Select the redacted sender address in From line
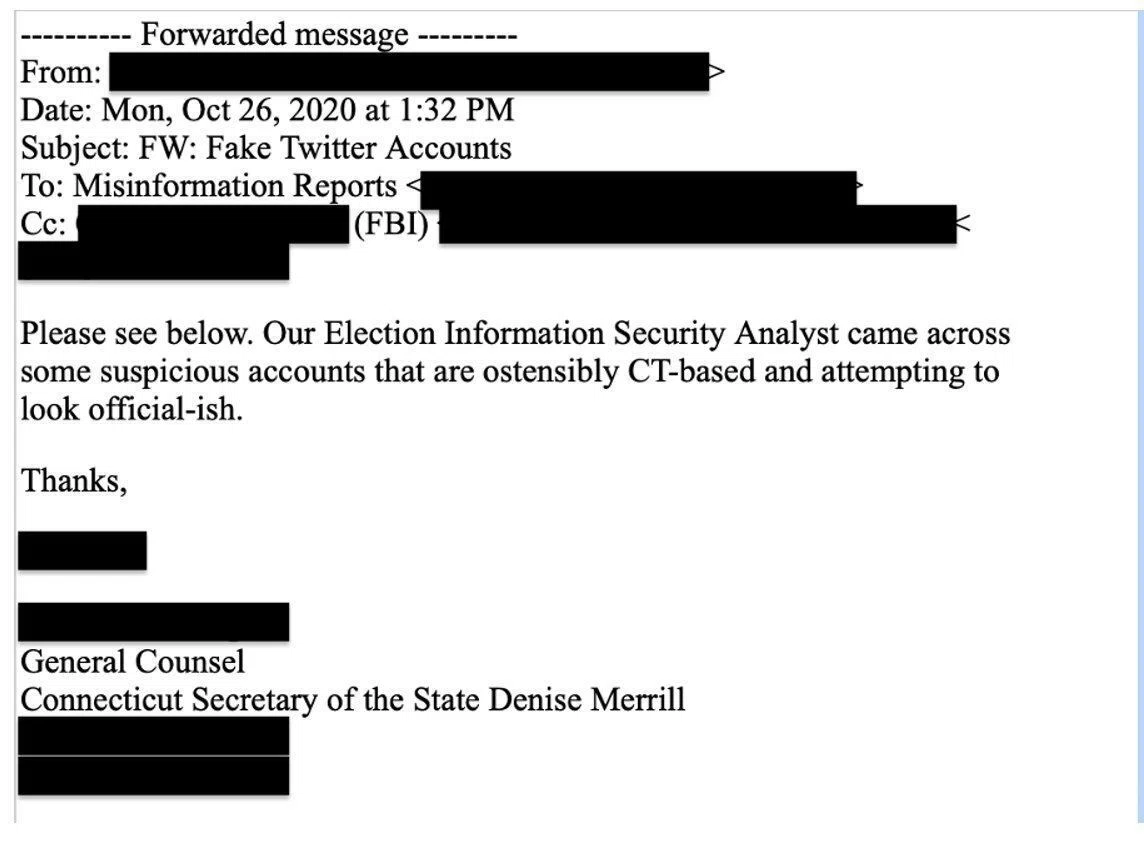Viewport: 1144px width, 850px height. pos(409,72)
